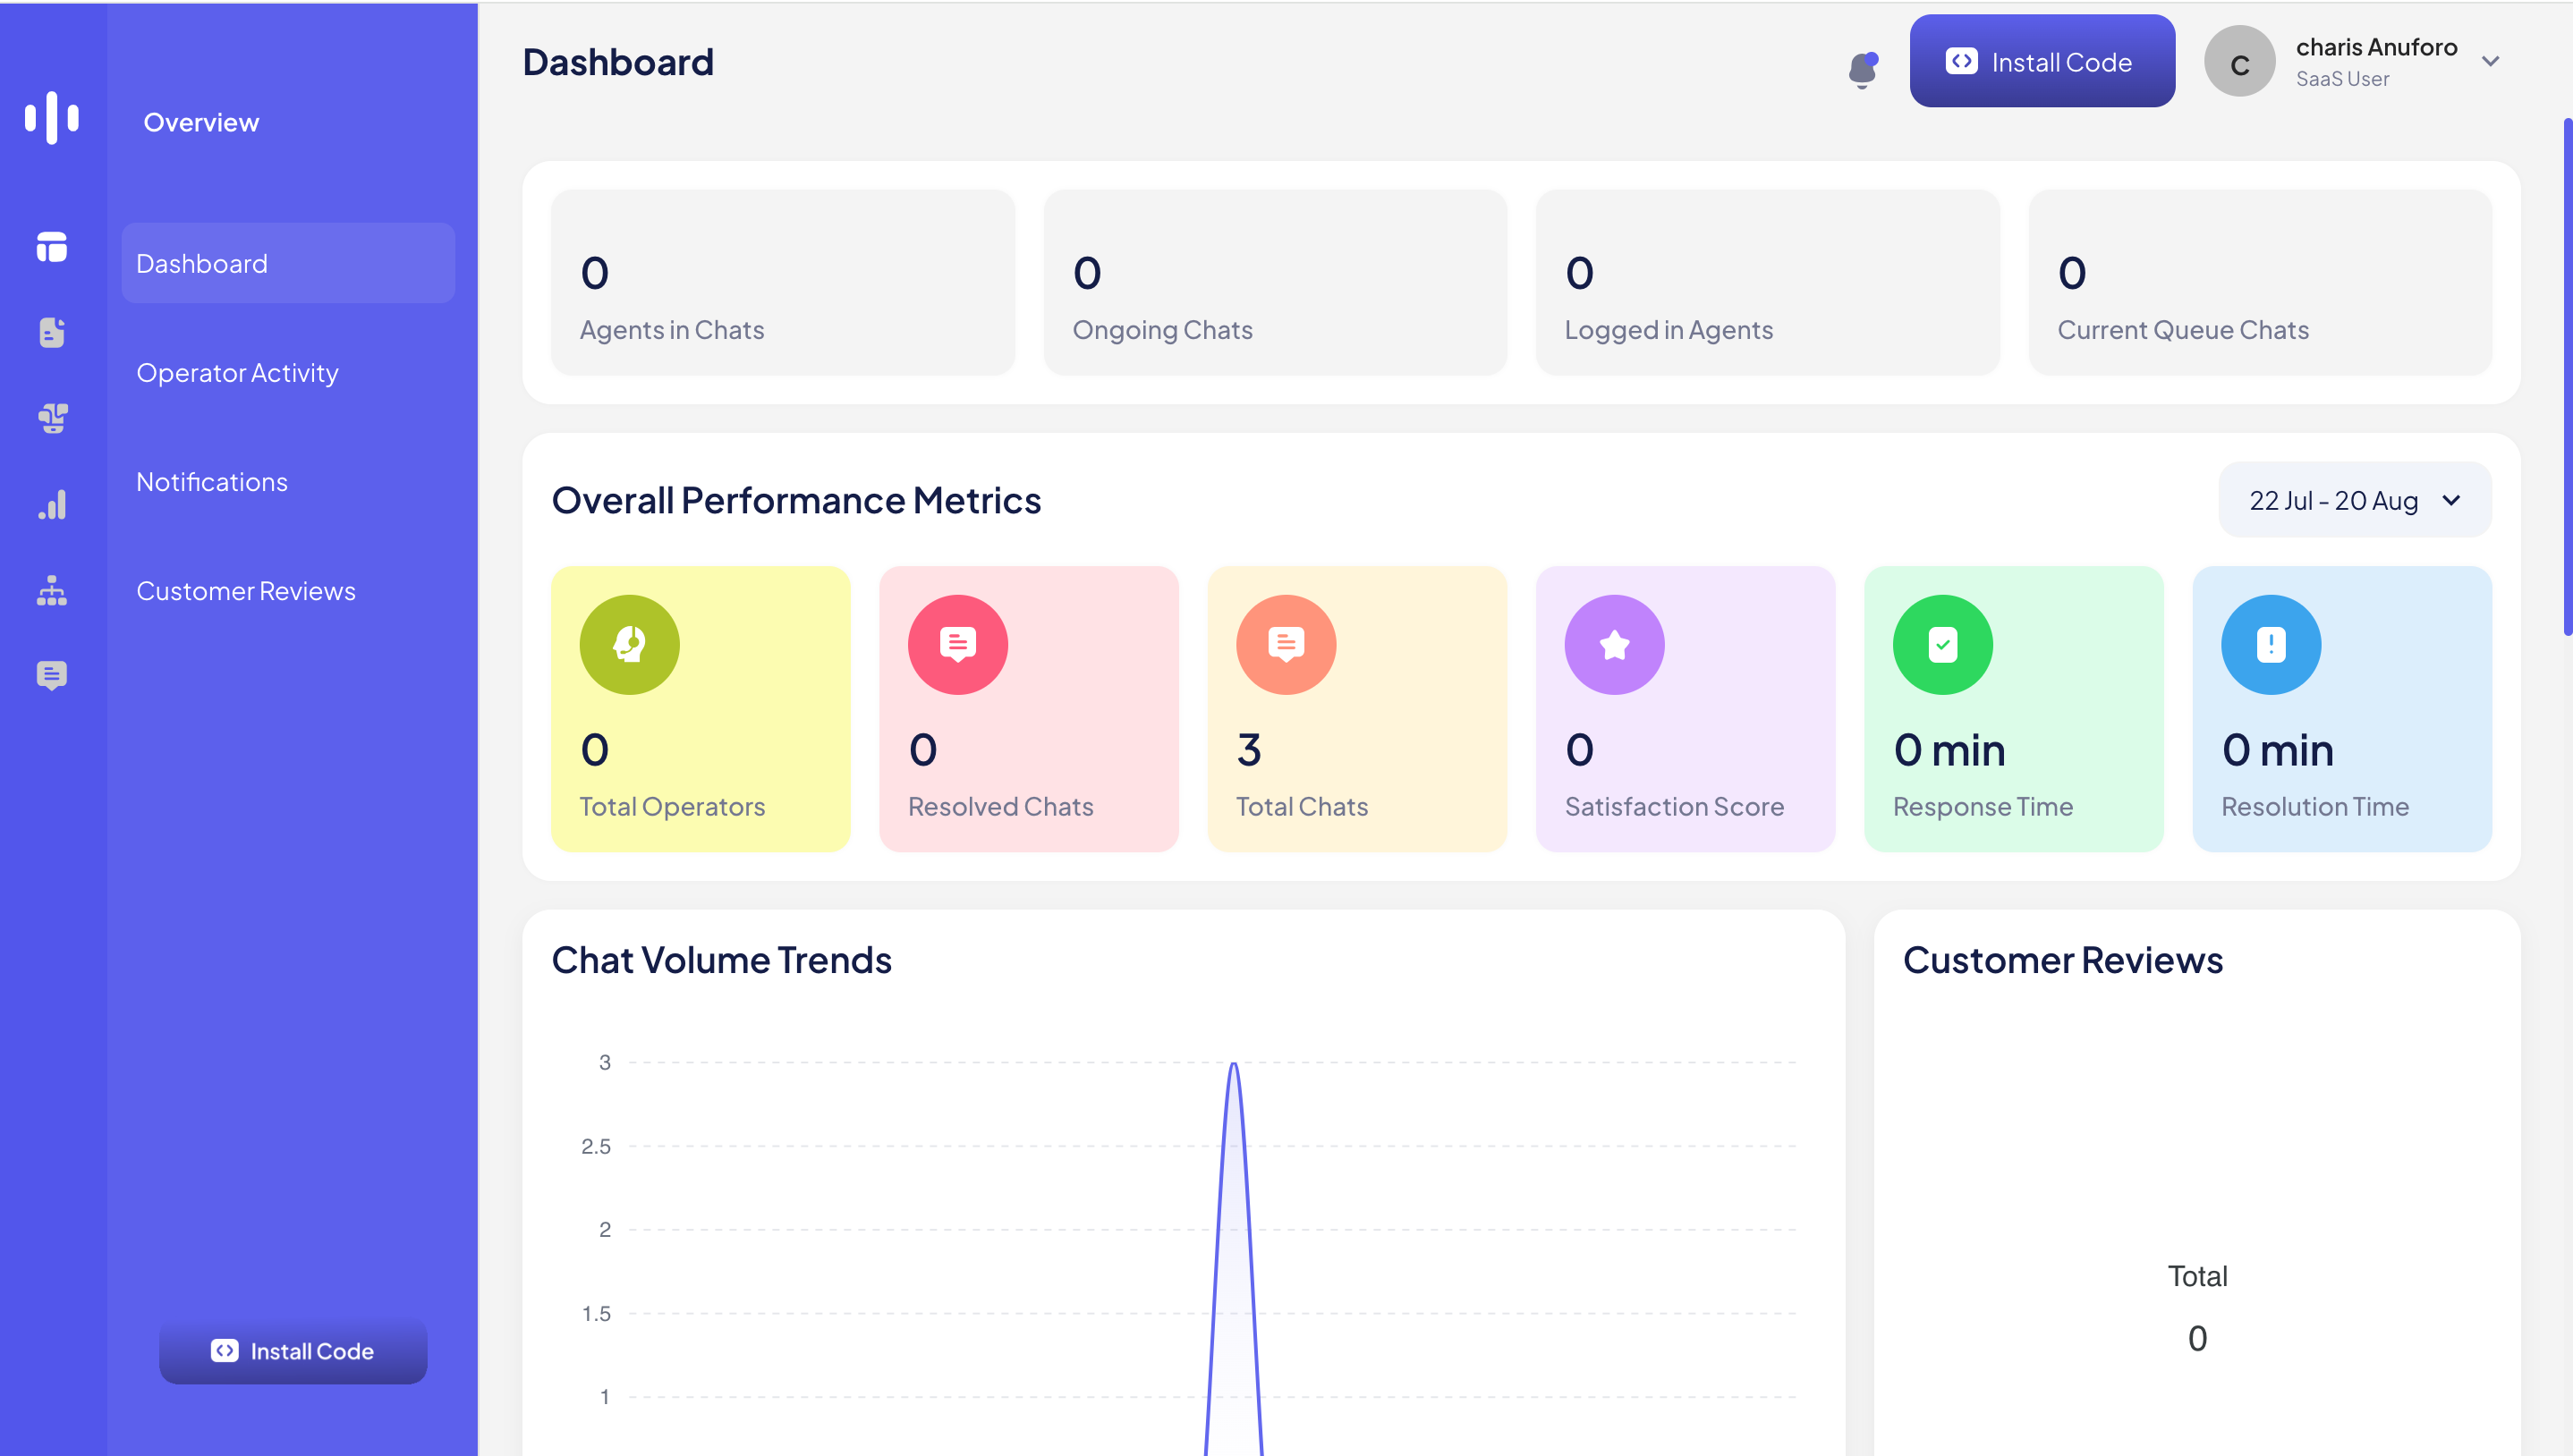Image resolution: width=2573 pixels, height=1456 pixels.
Task: Open the analytics bar chart sidebar icon
Action: coord(52,505)
